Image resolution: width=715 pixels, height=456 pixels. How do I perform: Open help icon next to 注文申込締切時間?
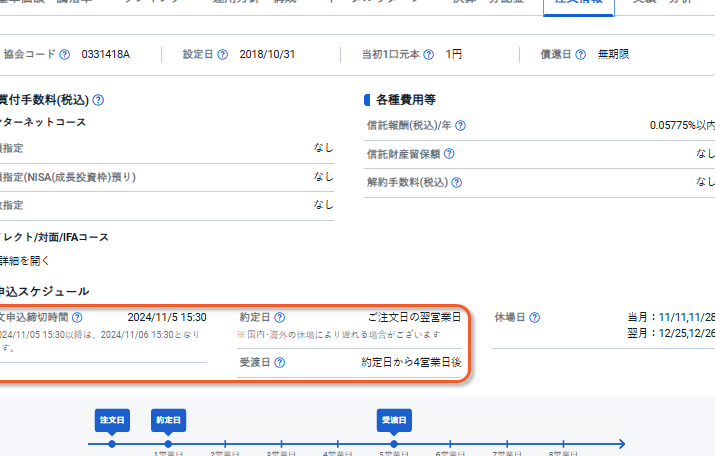(78, 317)
